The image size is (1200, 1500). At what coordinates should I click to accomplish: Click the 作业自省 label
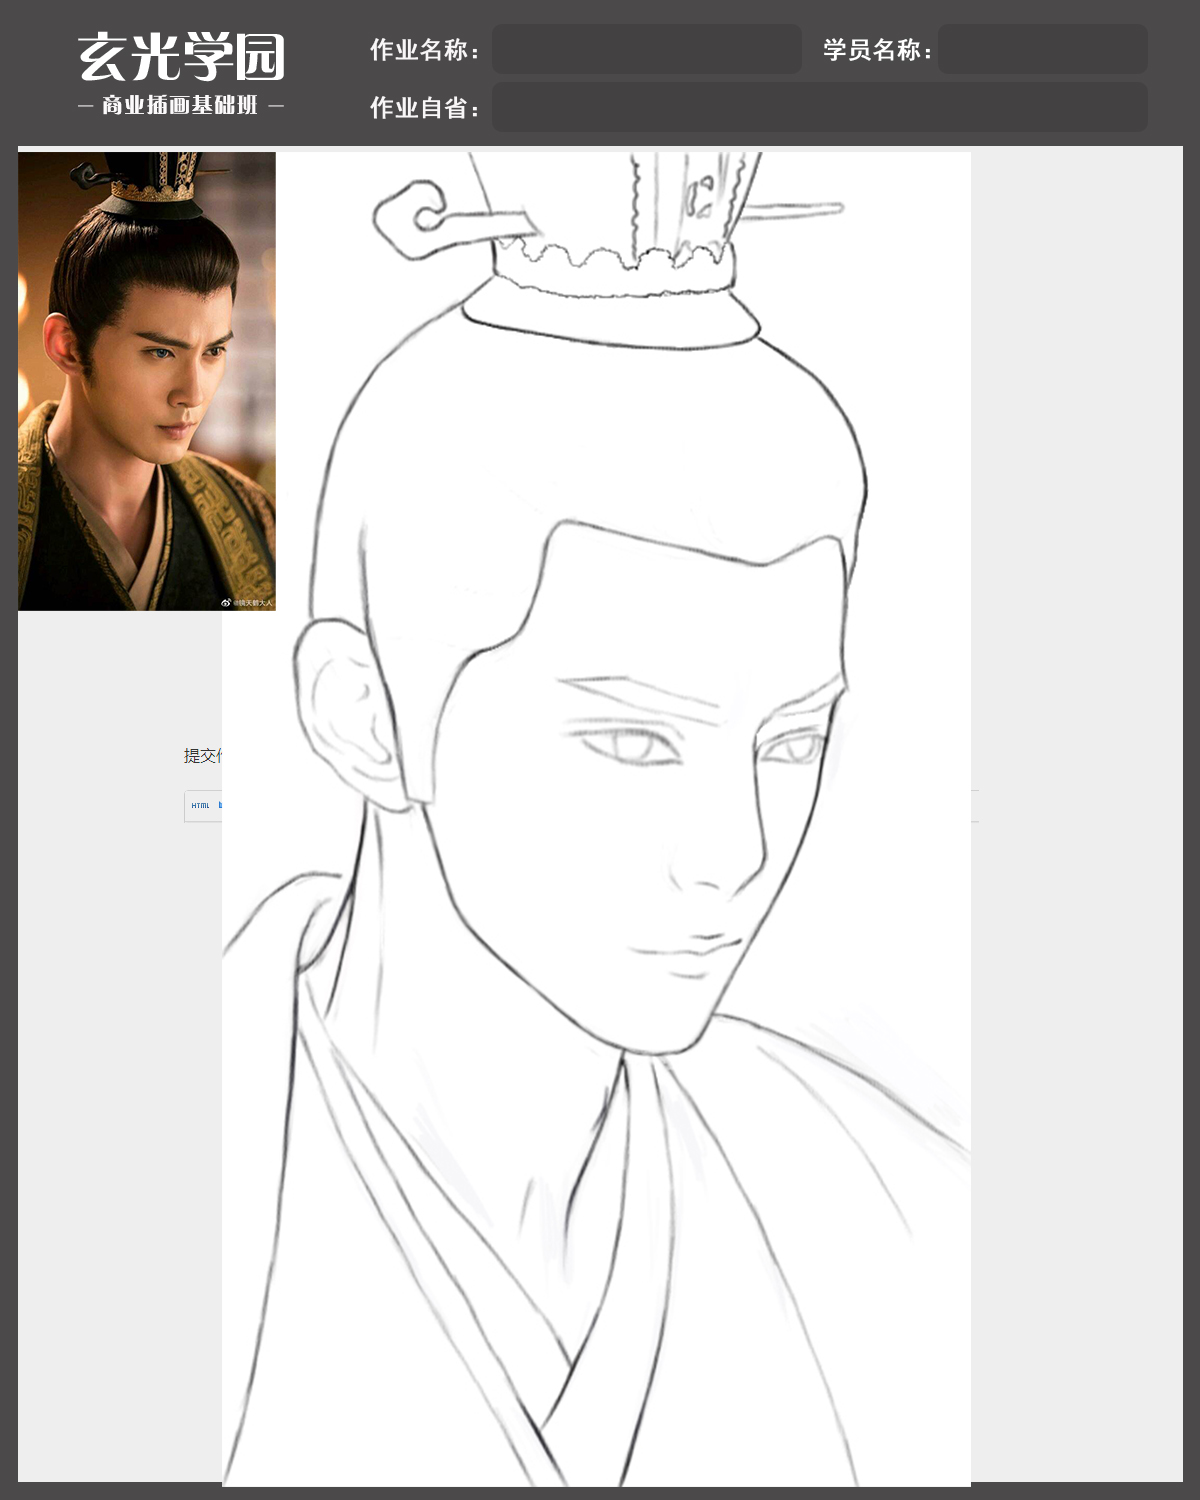[424, 108]
